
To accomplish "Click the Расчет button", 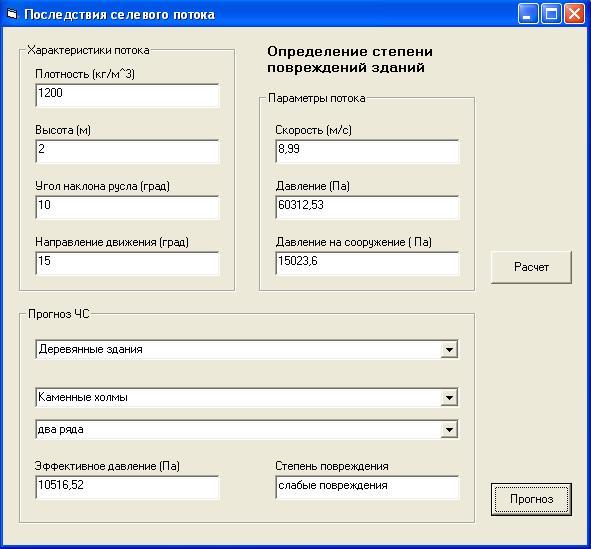I will coord(531,267).
